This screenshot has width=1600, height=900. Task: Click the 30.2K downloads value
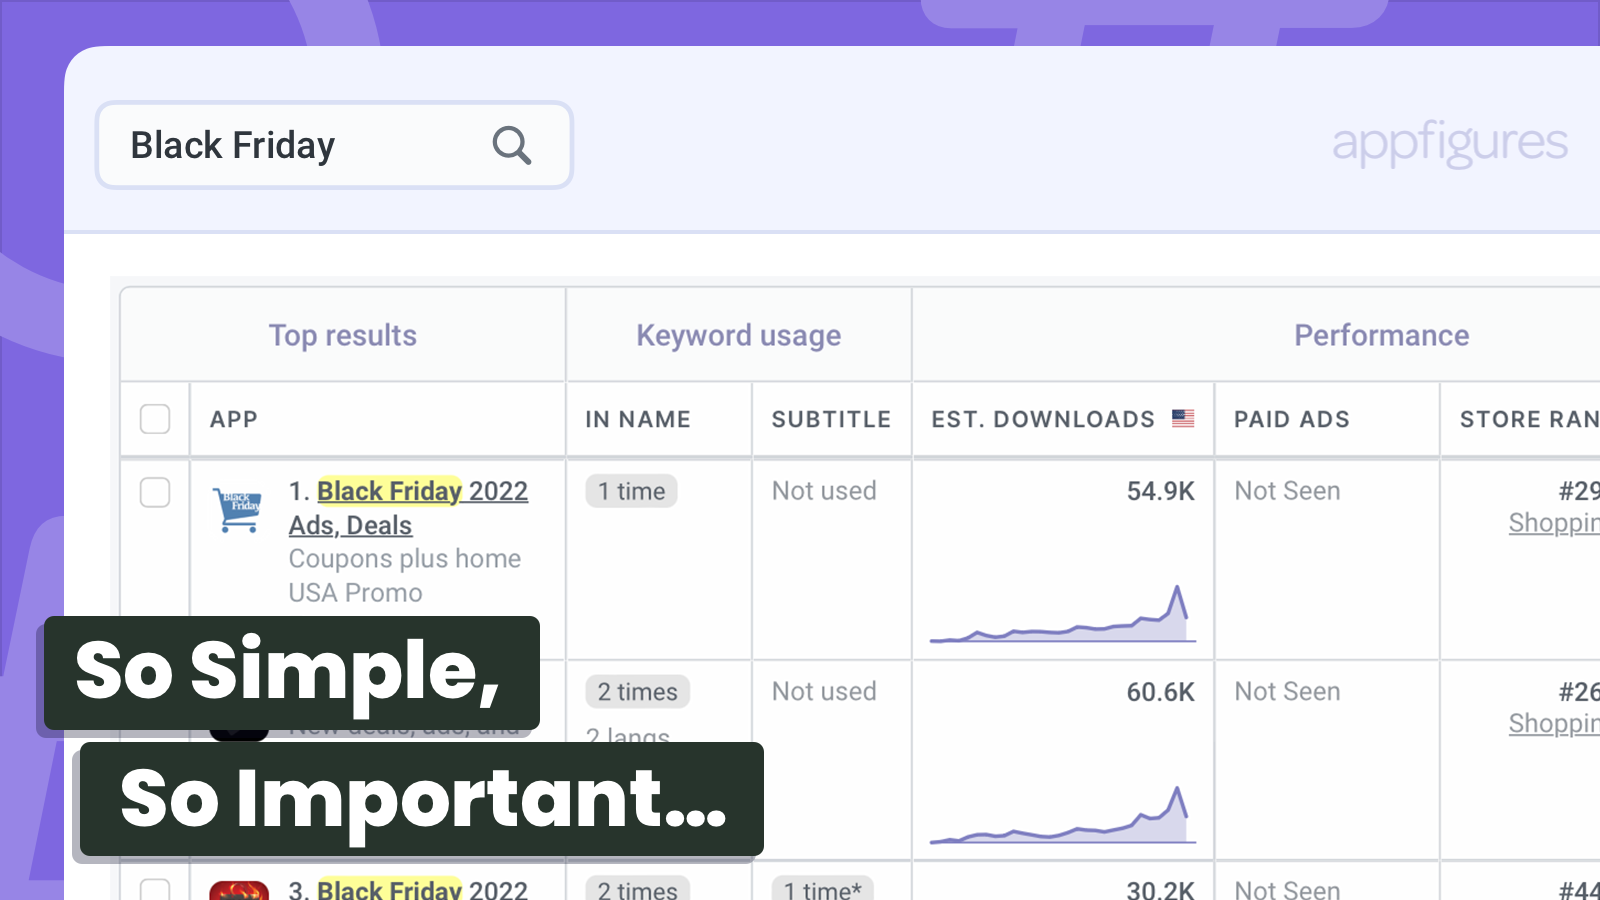point(1161,889)
